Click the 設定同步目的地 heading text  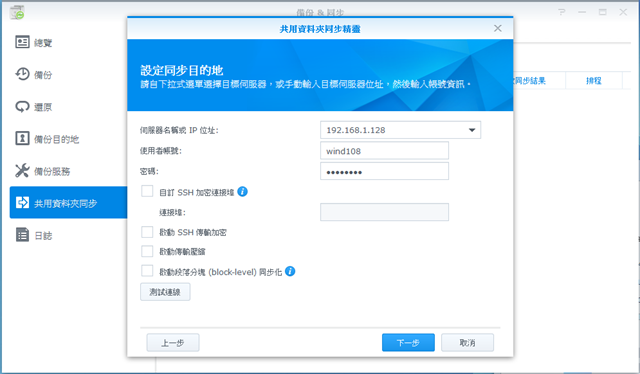click(x=182, y=70)
